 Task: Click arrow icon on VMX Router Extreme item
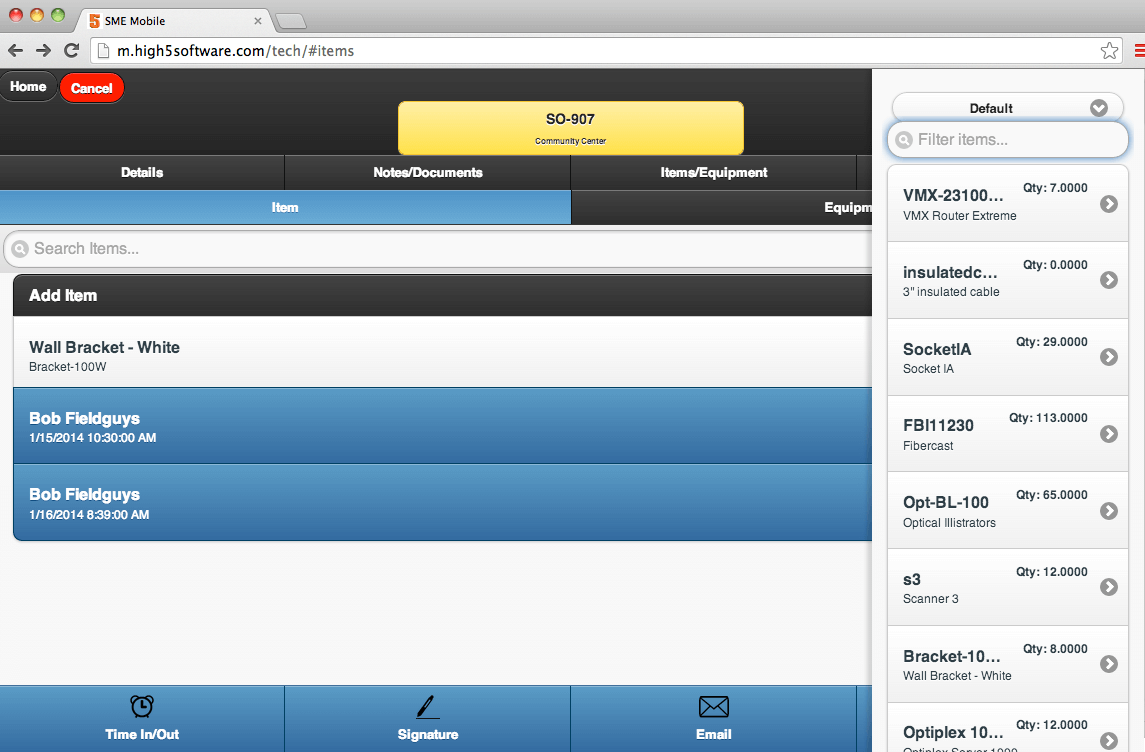tap(1108, 204)
